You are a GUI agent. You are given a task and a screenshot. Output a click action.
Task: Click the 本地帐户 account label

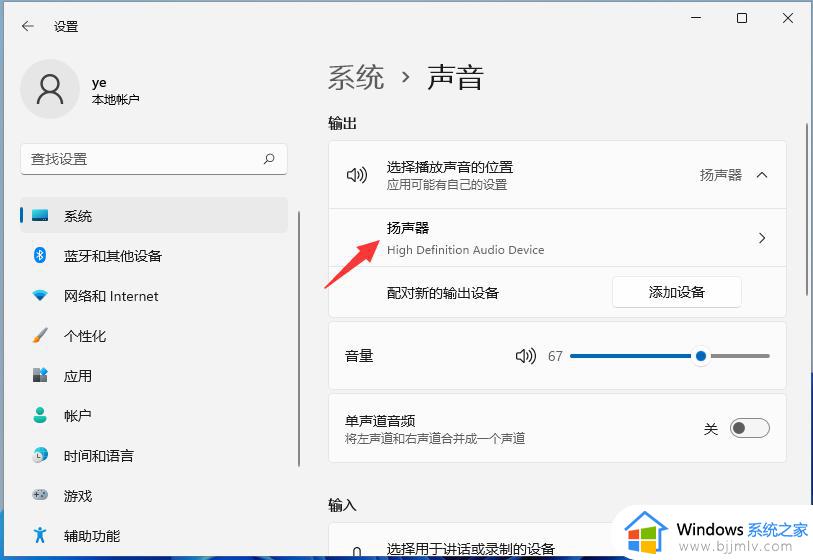115,99
